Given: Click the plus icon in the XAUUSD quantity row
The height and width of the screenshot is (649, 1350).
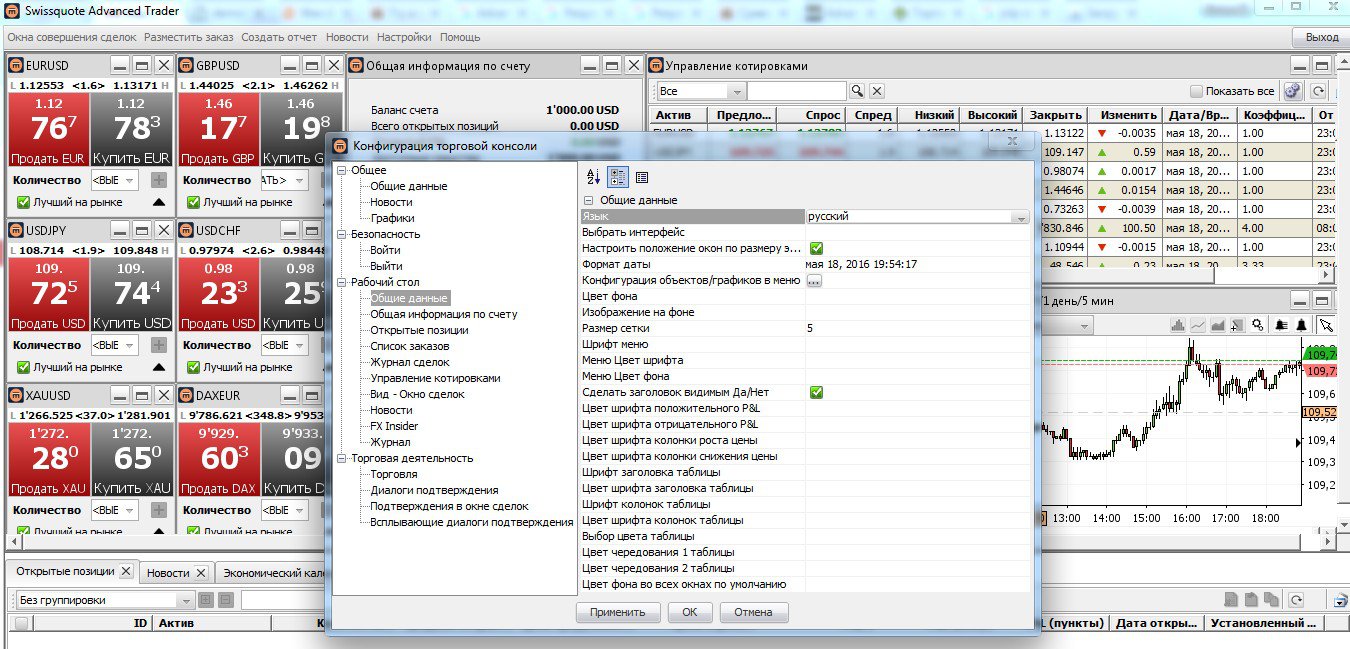Looking at the screenshot, I should click(159, 510).
